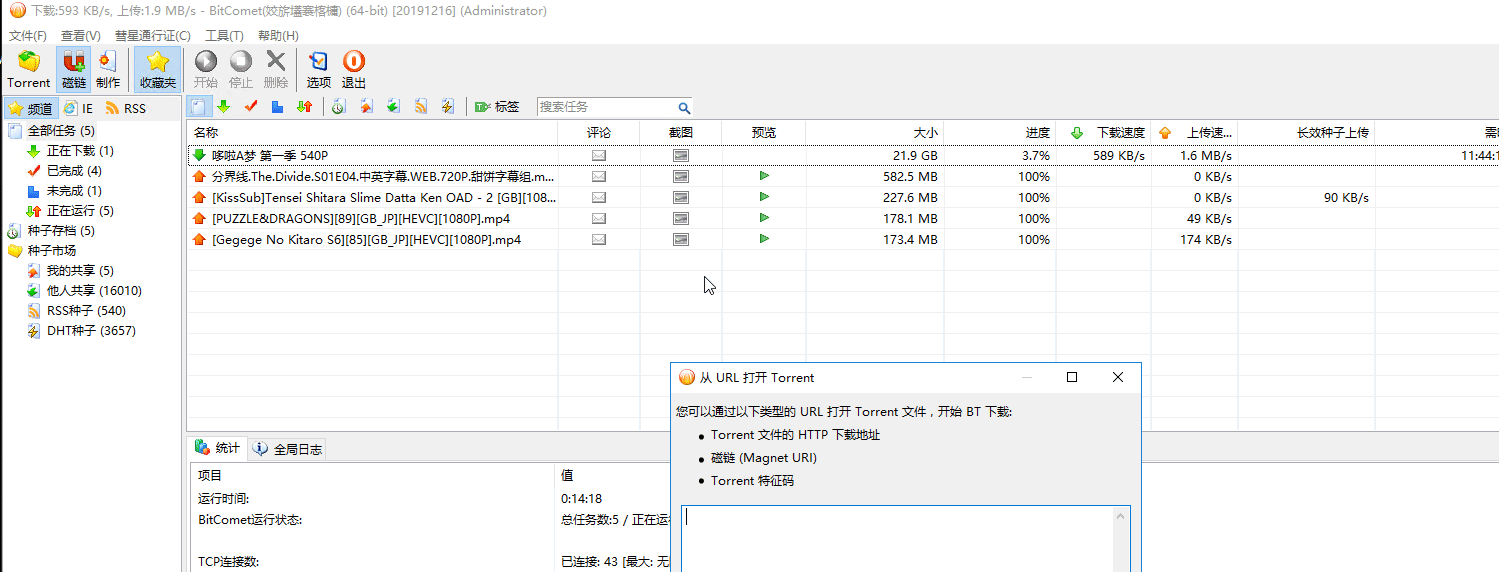
Task: Click the 搜索任务 search field
Action: tap(607, 107)
